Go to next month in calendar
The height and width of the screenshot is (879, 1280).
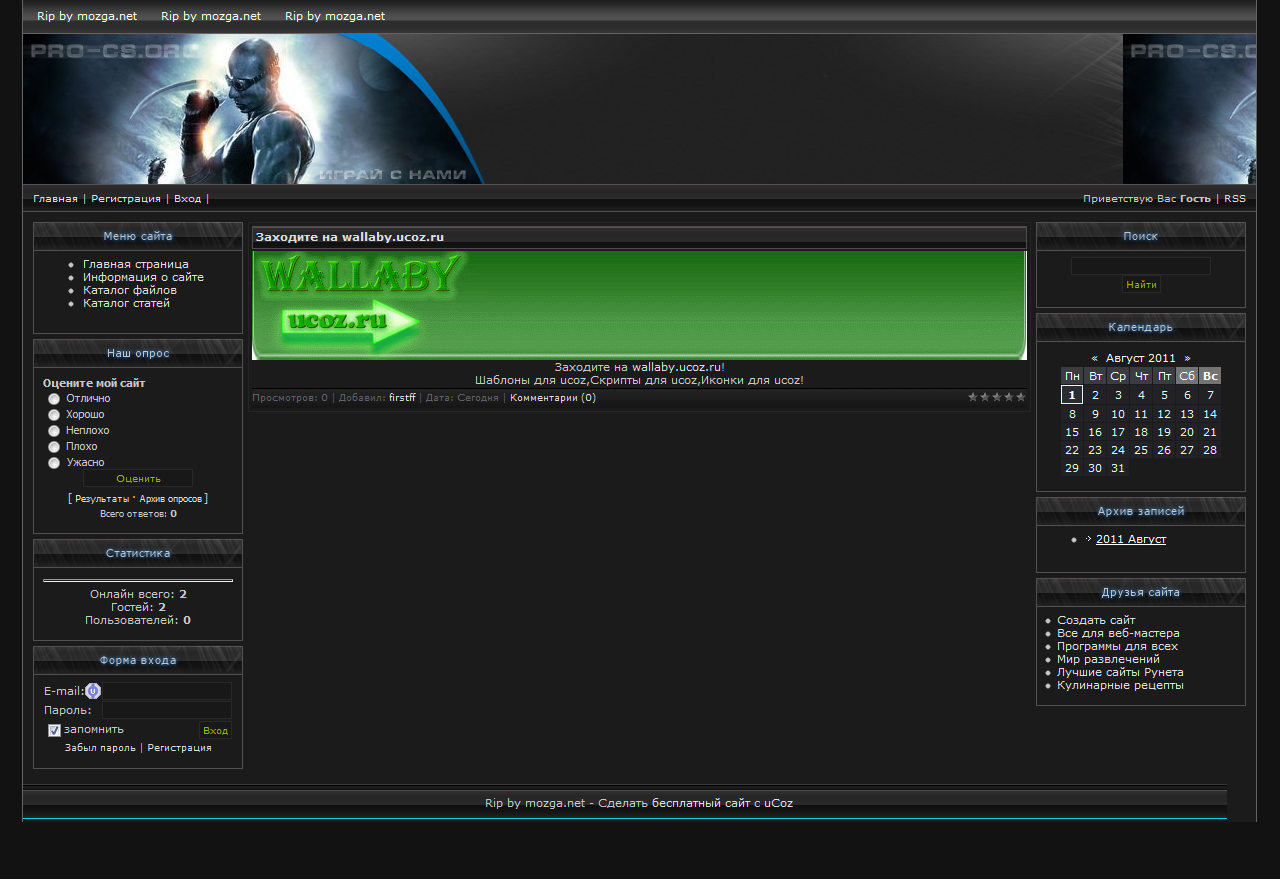pyautogui.click(x=1187, y=358)
